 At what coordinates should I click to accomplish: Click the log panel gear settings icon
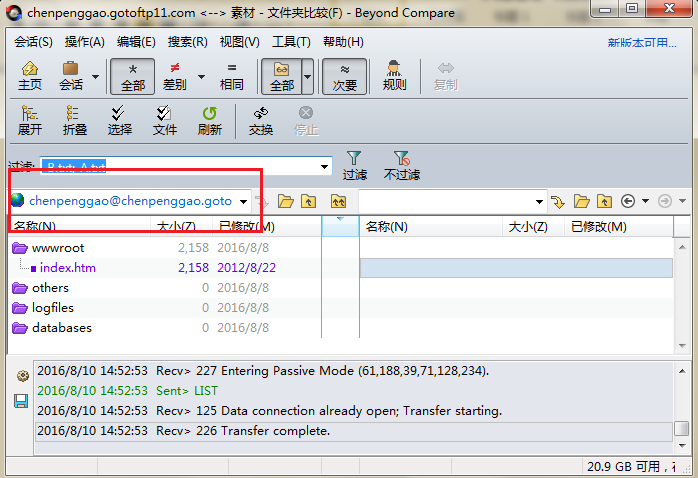pos(22,377)
